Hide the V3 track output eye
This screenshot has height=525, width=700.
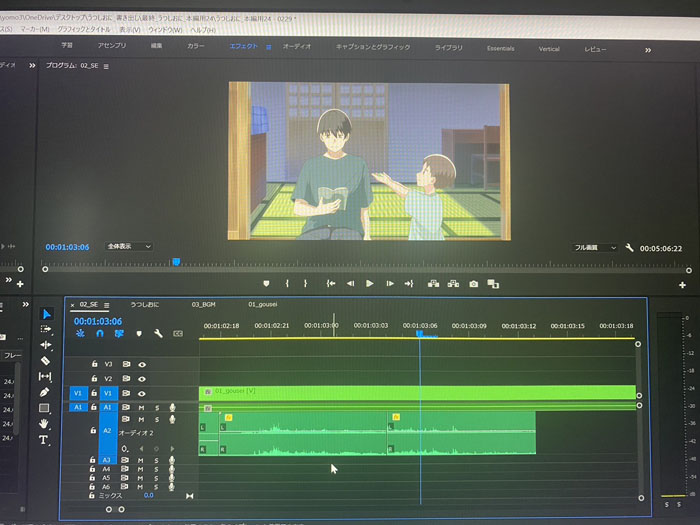pos(142,365)
